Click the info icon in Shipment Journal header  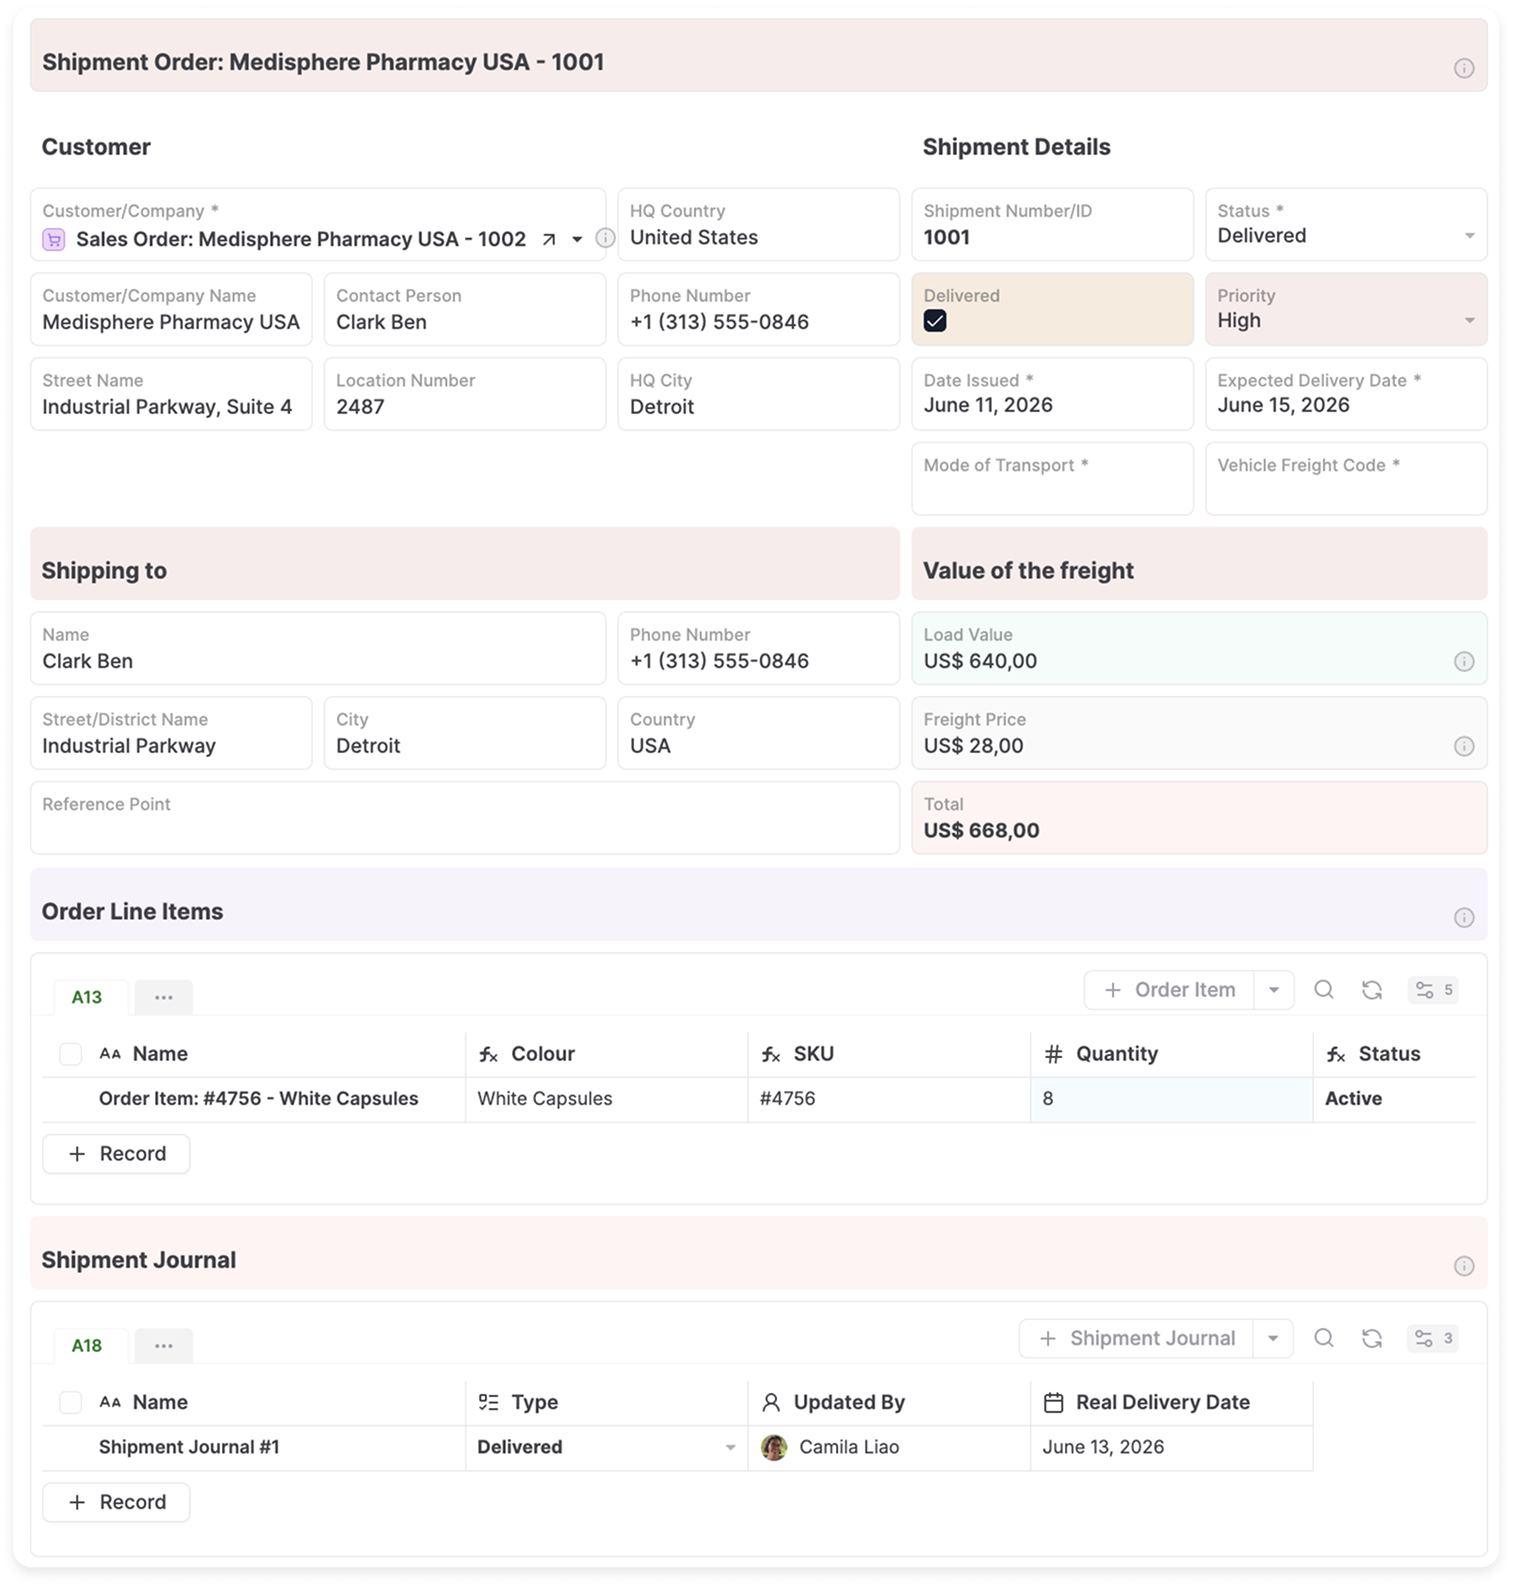(1463, 1266)
